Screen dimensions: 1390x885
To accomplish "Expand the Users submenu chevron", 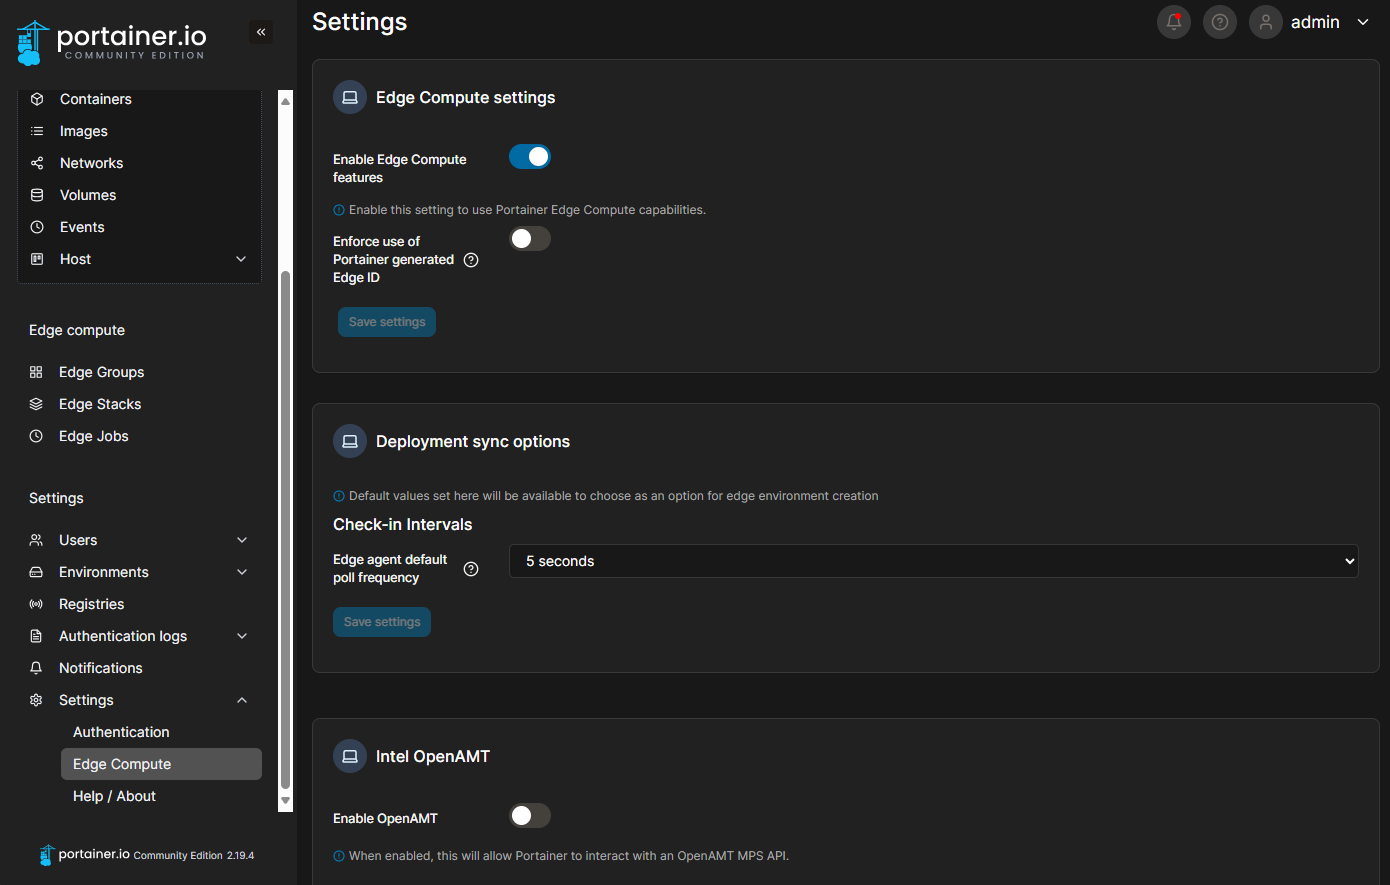I will [242, 540].
